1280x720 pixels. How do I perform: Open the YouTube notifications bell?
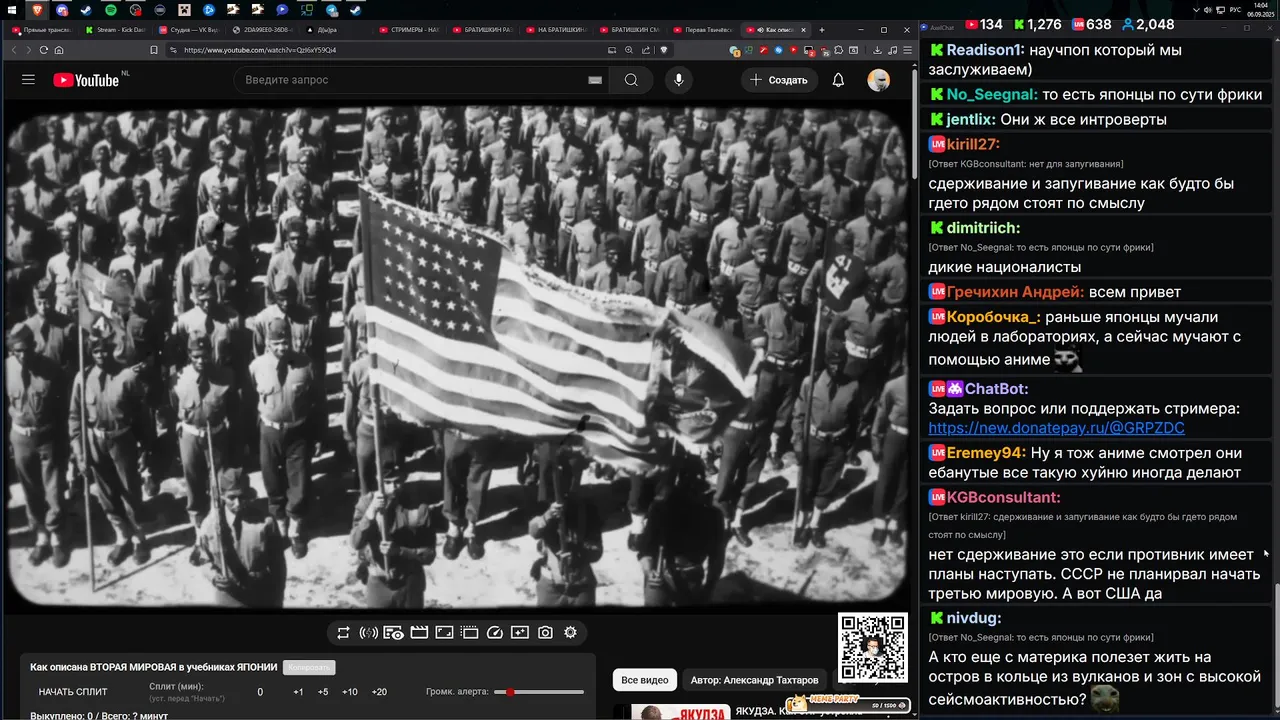click(x=838, y=80)
